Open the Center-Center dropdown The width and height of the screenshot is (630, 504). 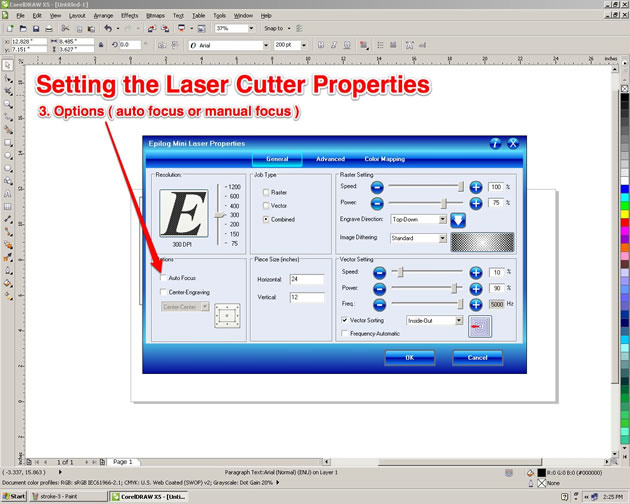pyautogui.click(x=205, y=307)
